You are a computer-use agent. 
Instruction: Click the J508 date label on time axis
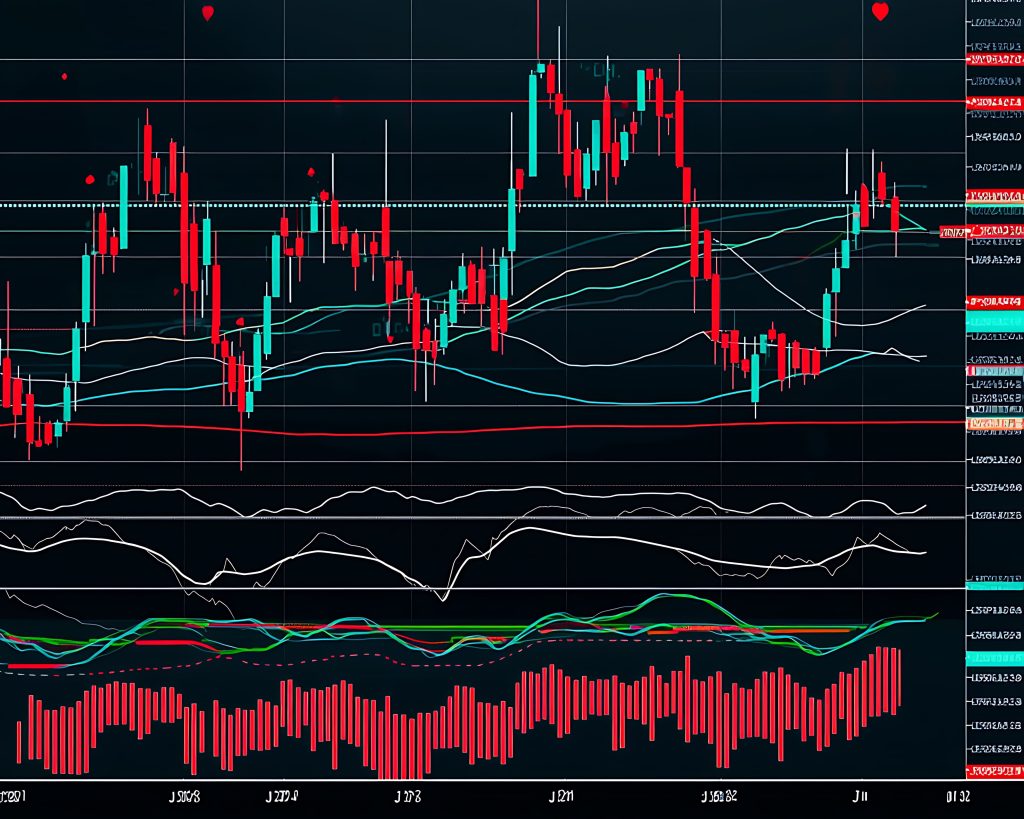183,797
